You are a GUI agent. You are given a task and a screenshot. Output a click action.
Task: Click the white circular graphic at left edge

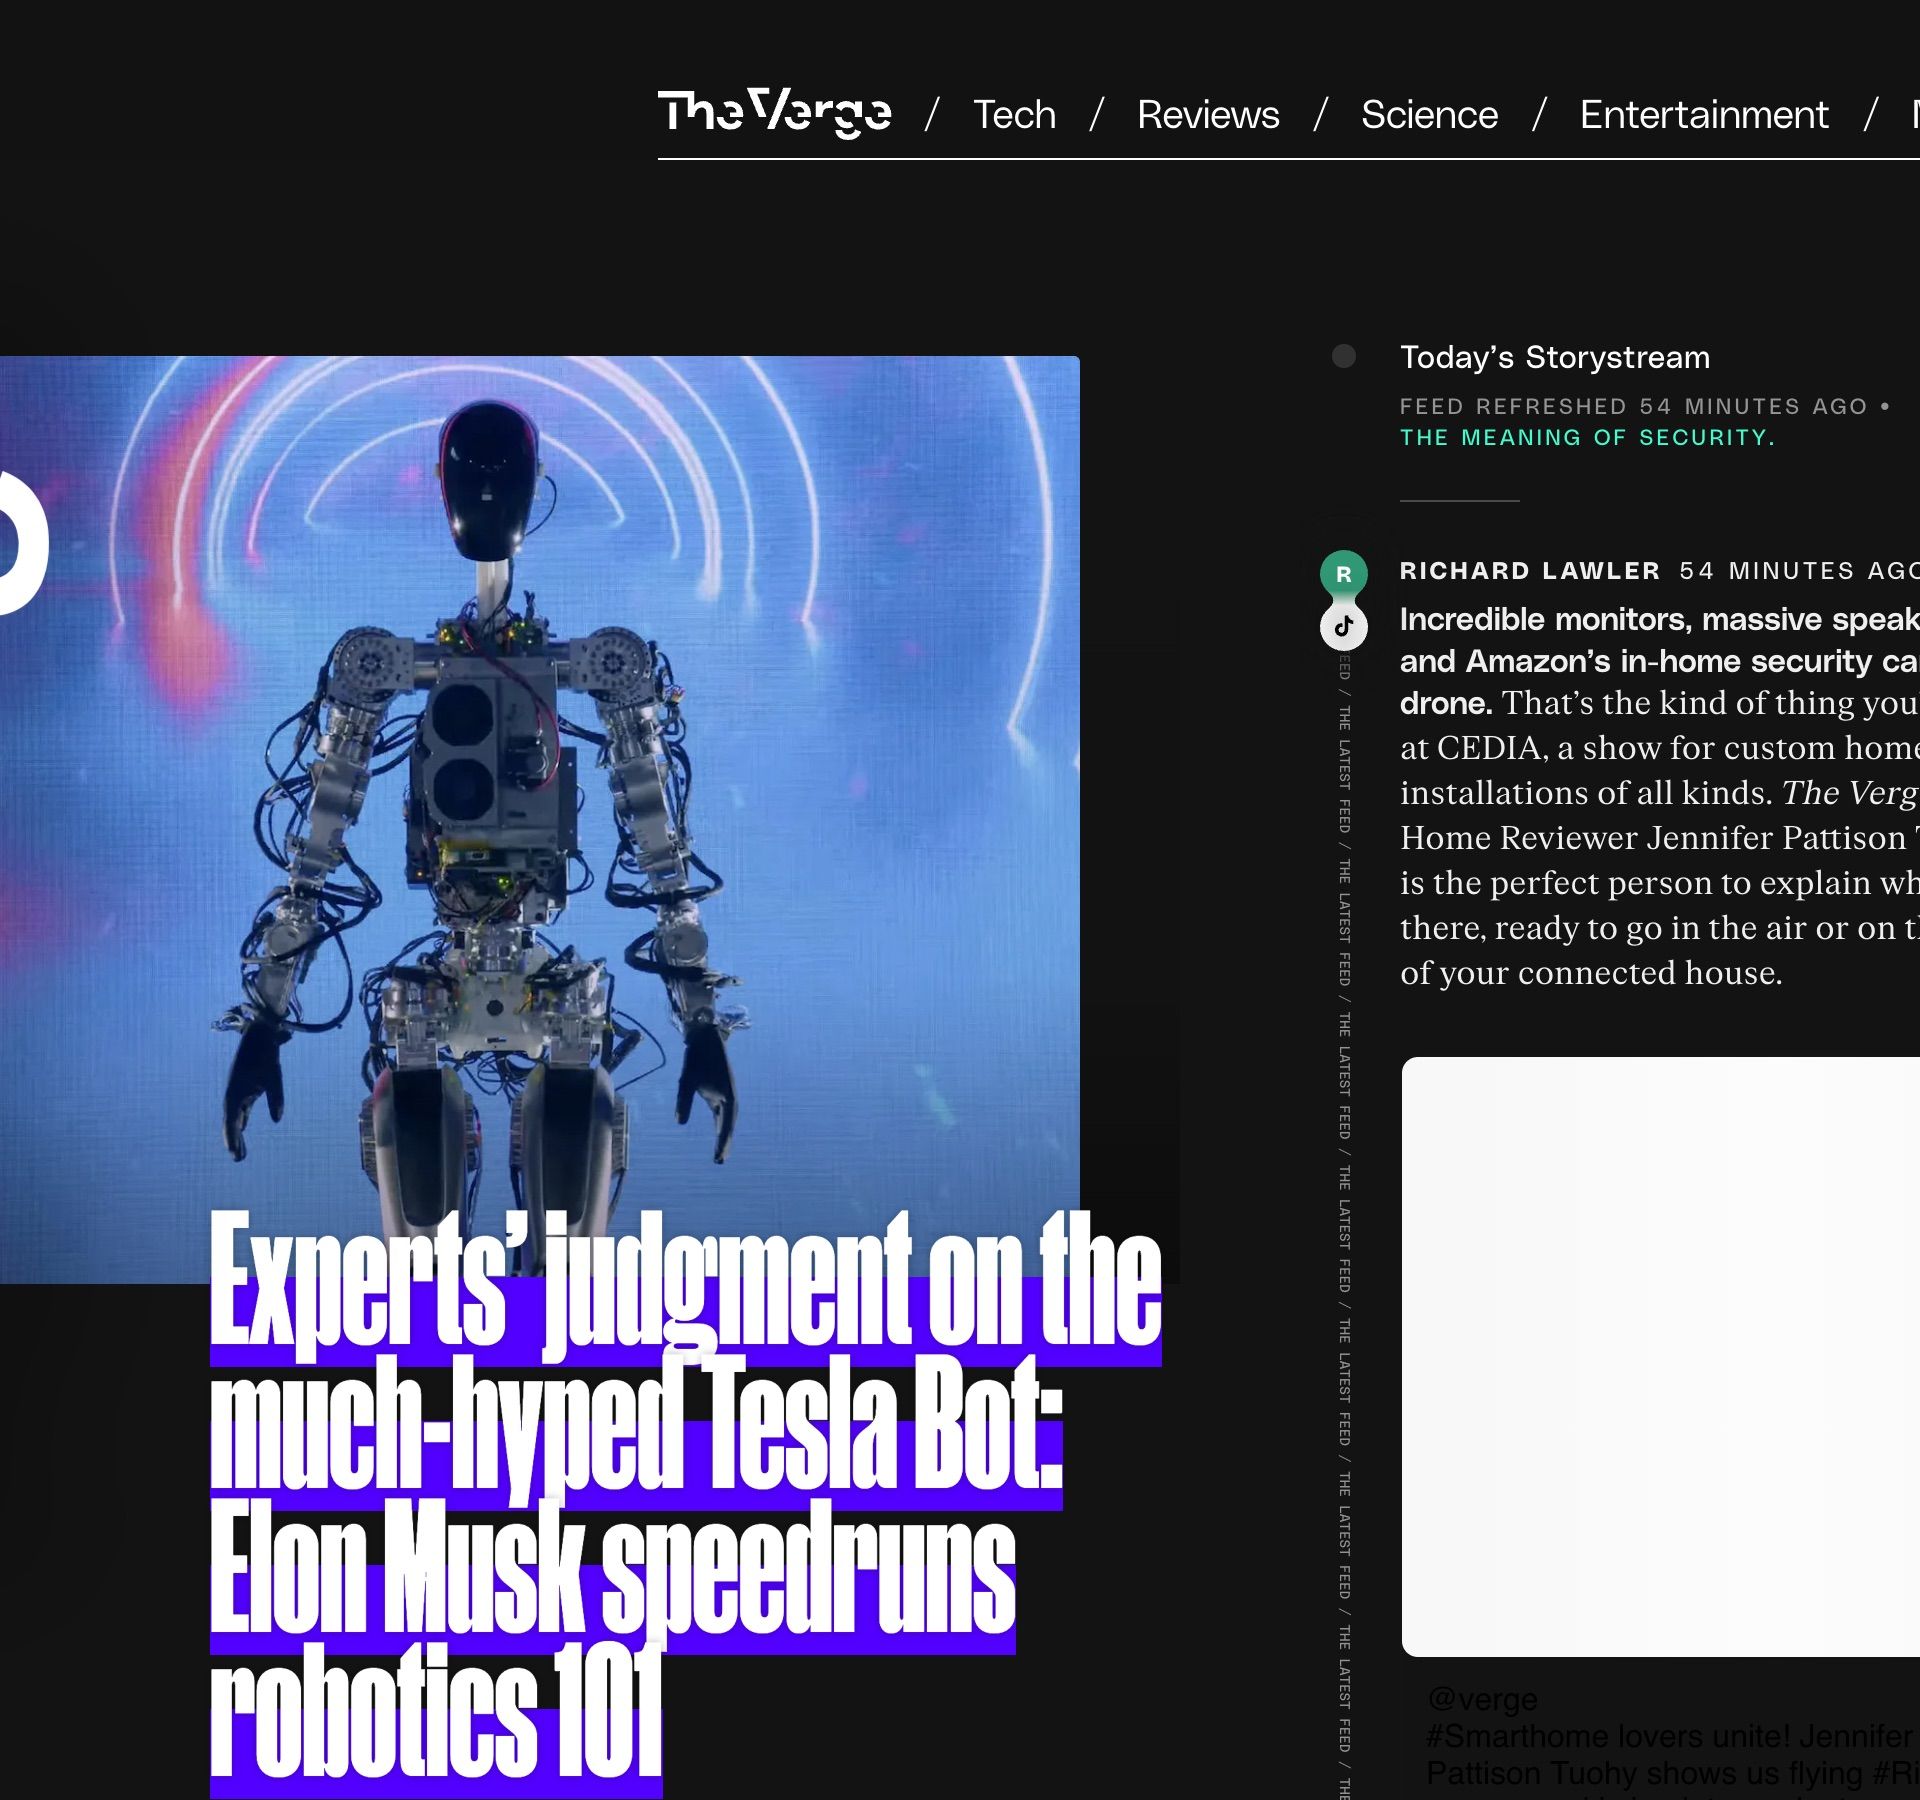pyautogui.click(x=20, y=541)
